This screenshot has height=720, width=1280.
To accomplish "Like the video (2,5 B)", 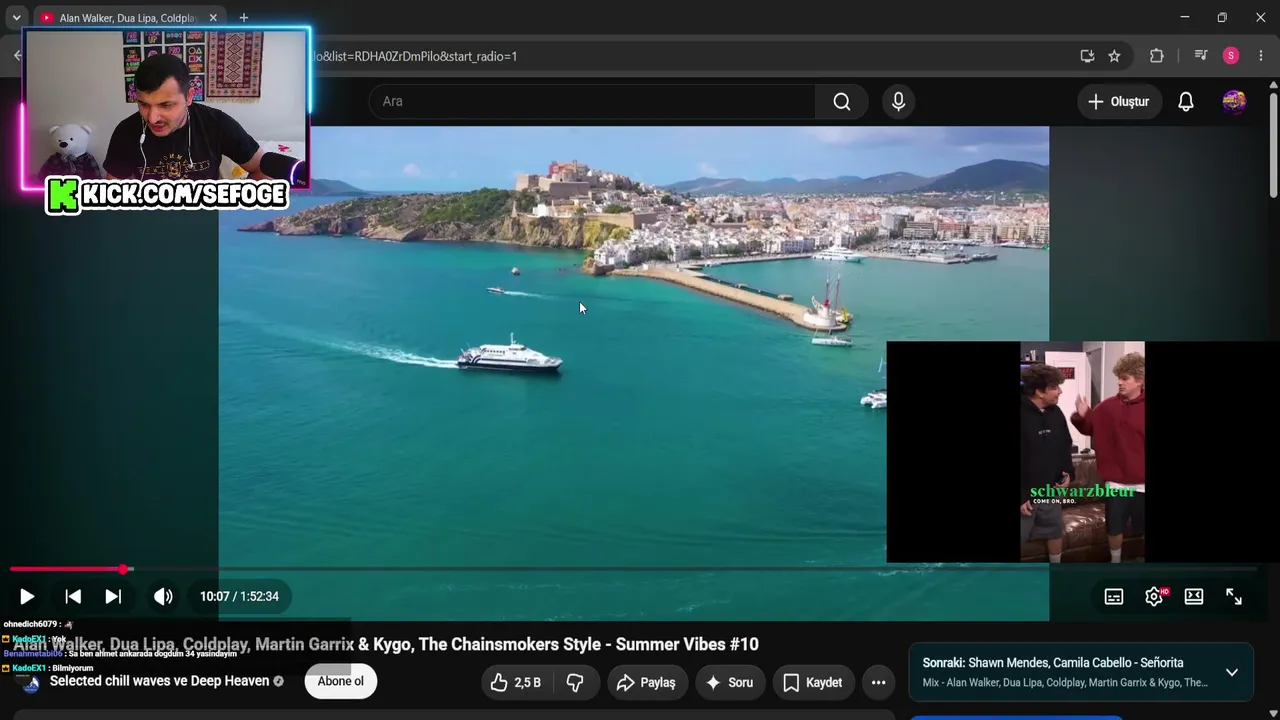I will 516,682.
